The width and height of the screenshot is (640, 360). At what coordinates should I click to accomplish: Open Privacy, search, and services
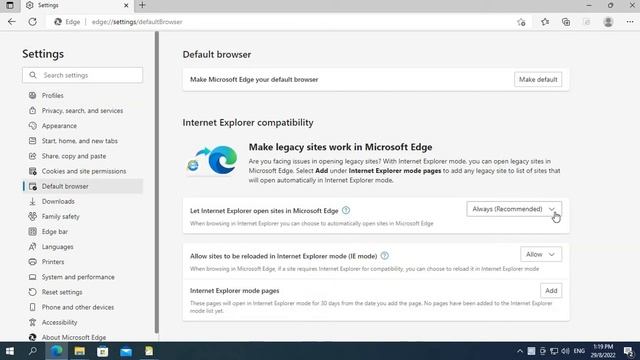tap(83, 111)
